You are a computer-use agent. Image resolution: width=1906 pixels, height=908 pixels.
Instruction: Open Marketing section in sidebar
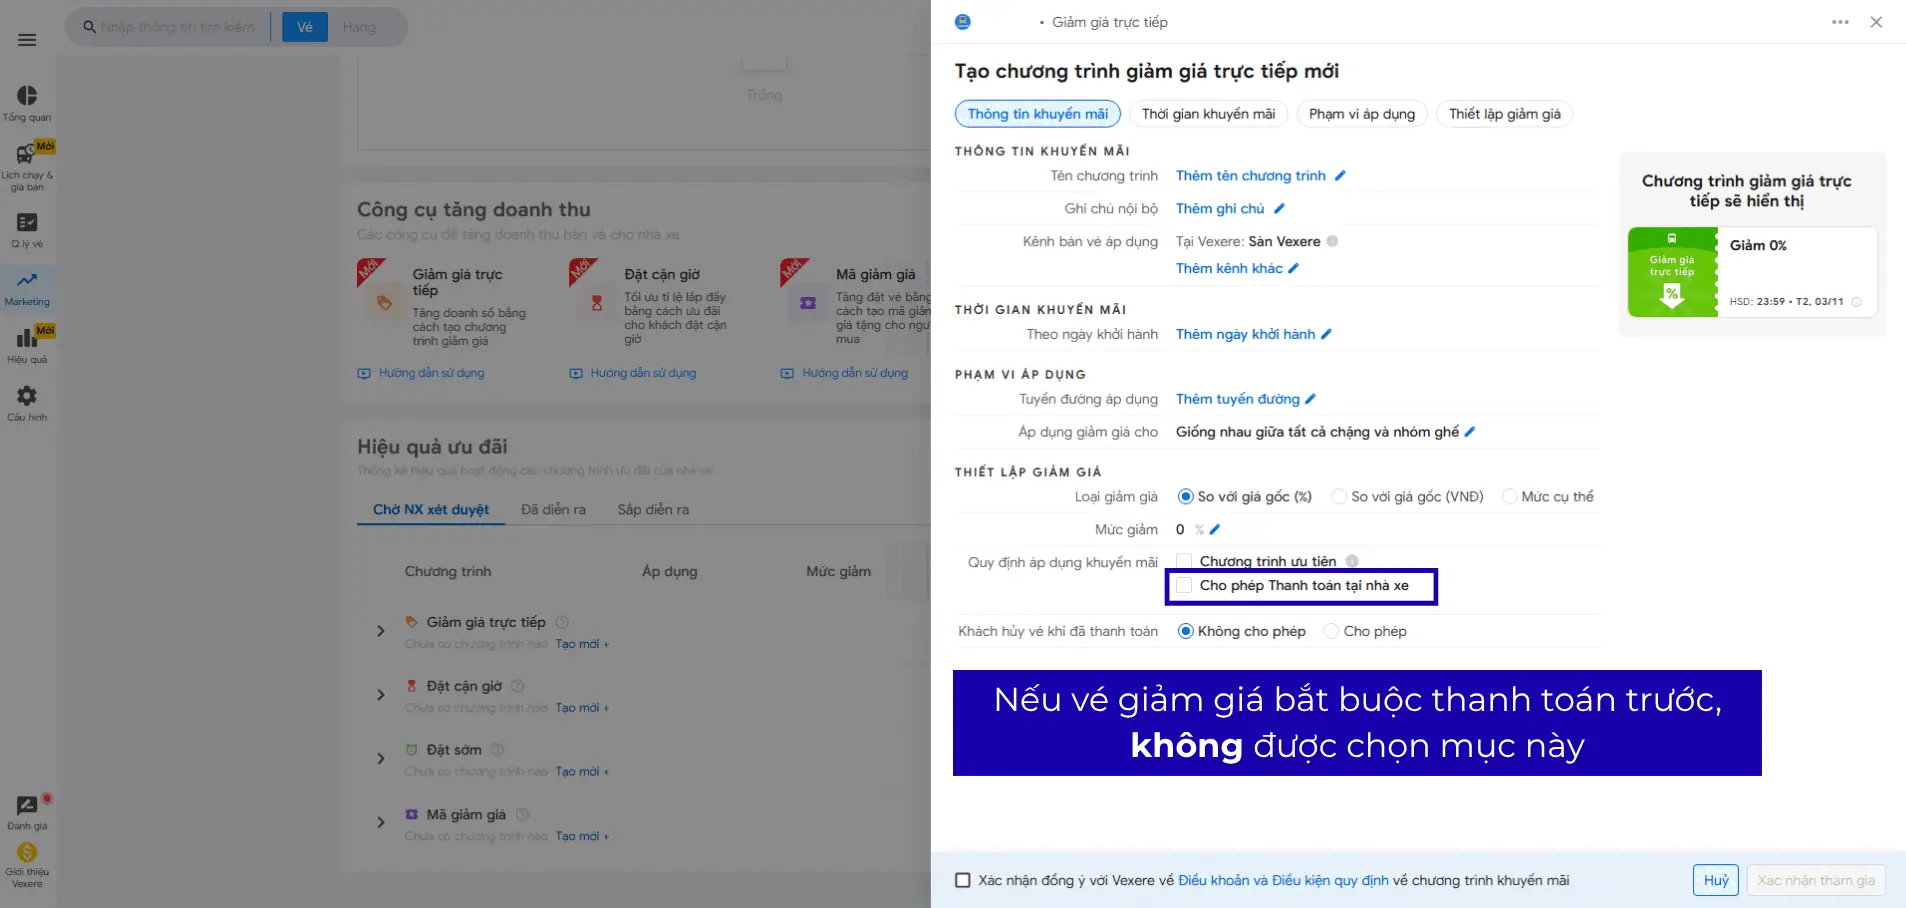[x=27, y=288]
